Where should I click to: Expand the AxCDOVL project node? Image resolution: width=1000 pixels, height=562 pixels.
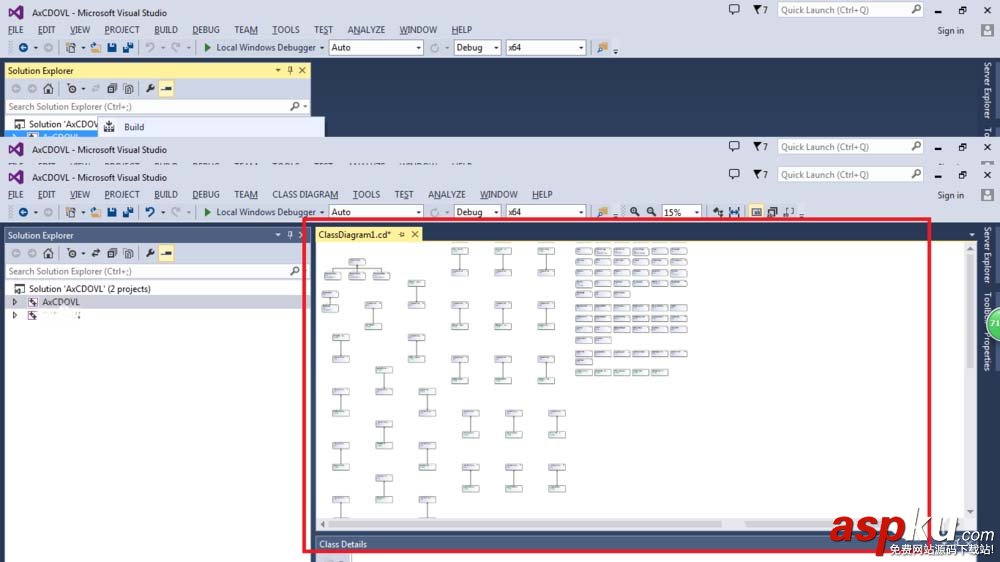click(x=15, y=302)
